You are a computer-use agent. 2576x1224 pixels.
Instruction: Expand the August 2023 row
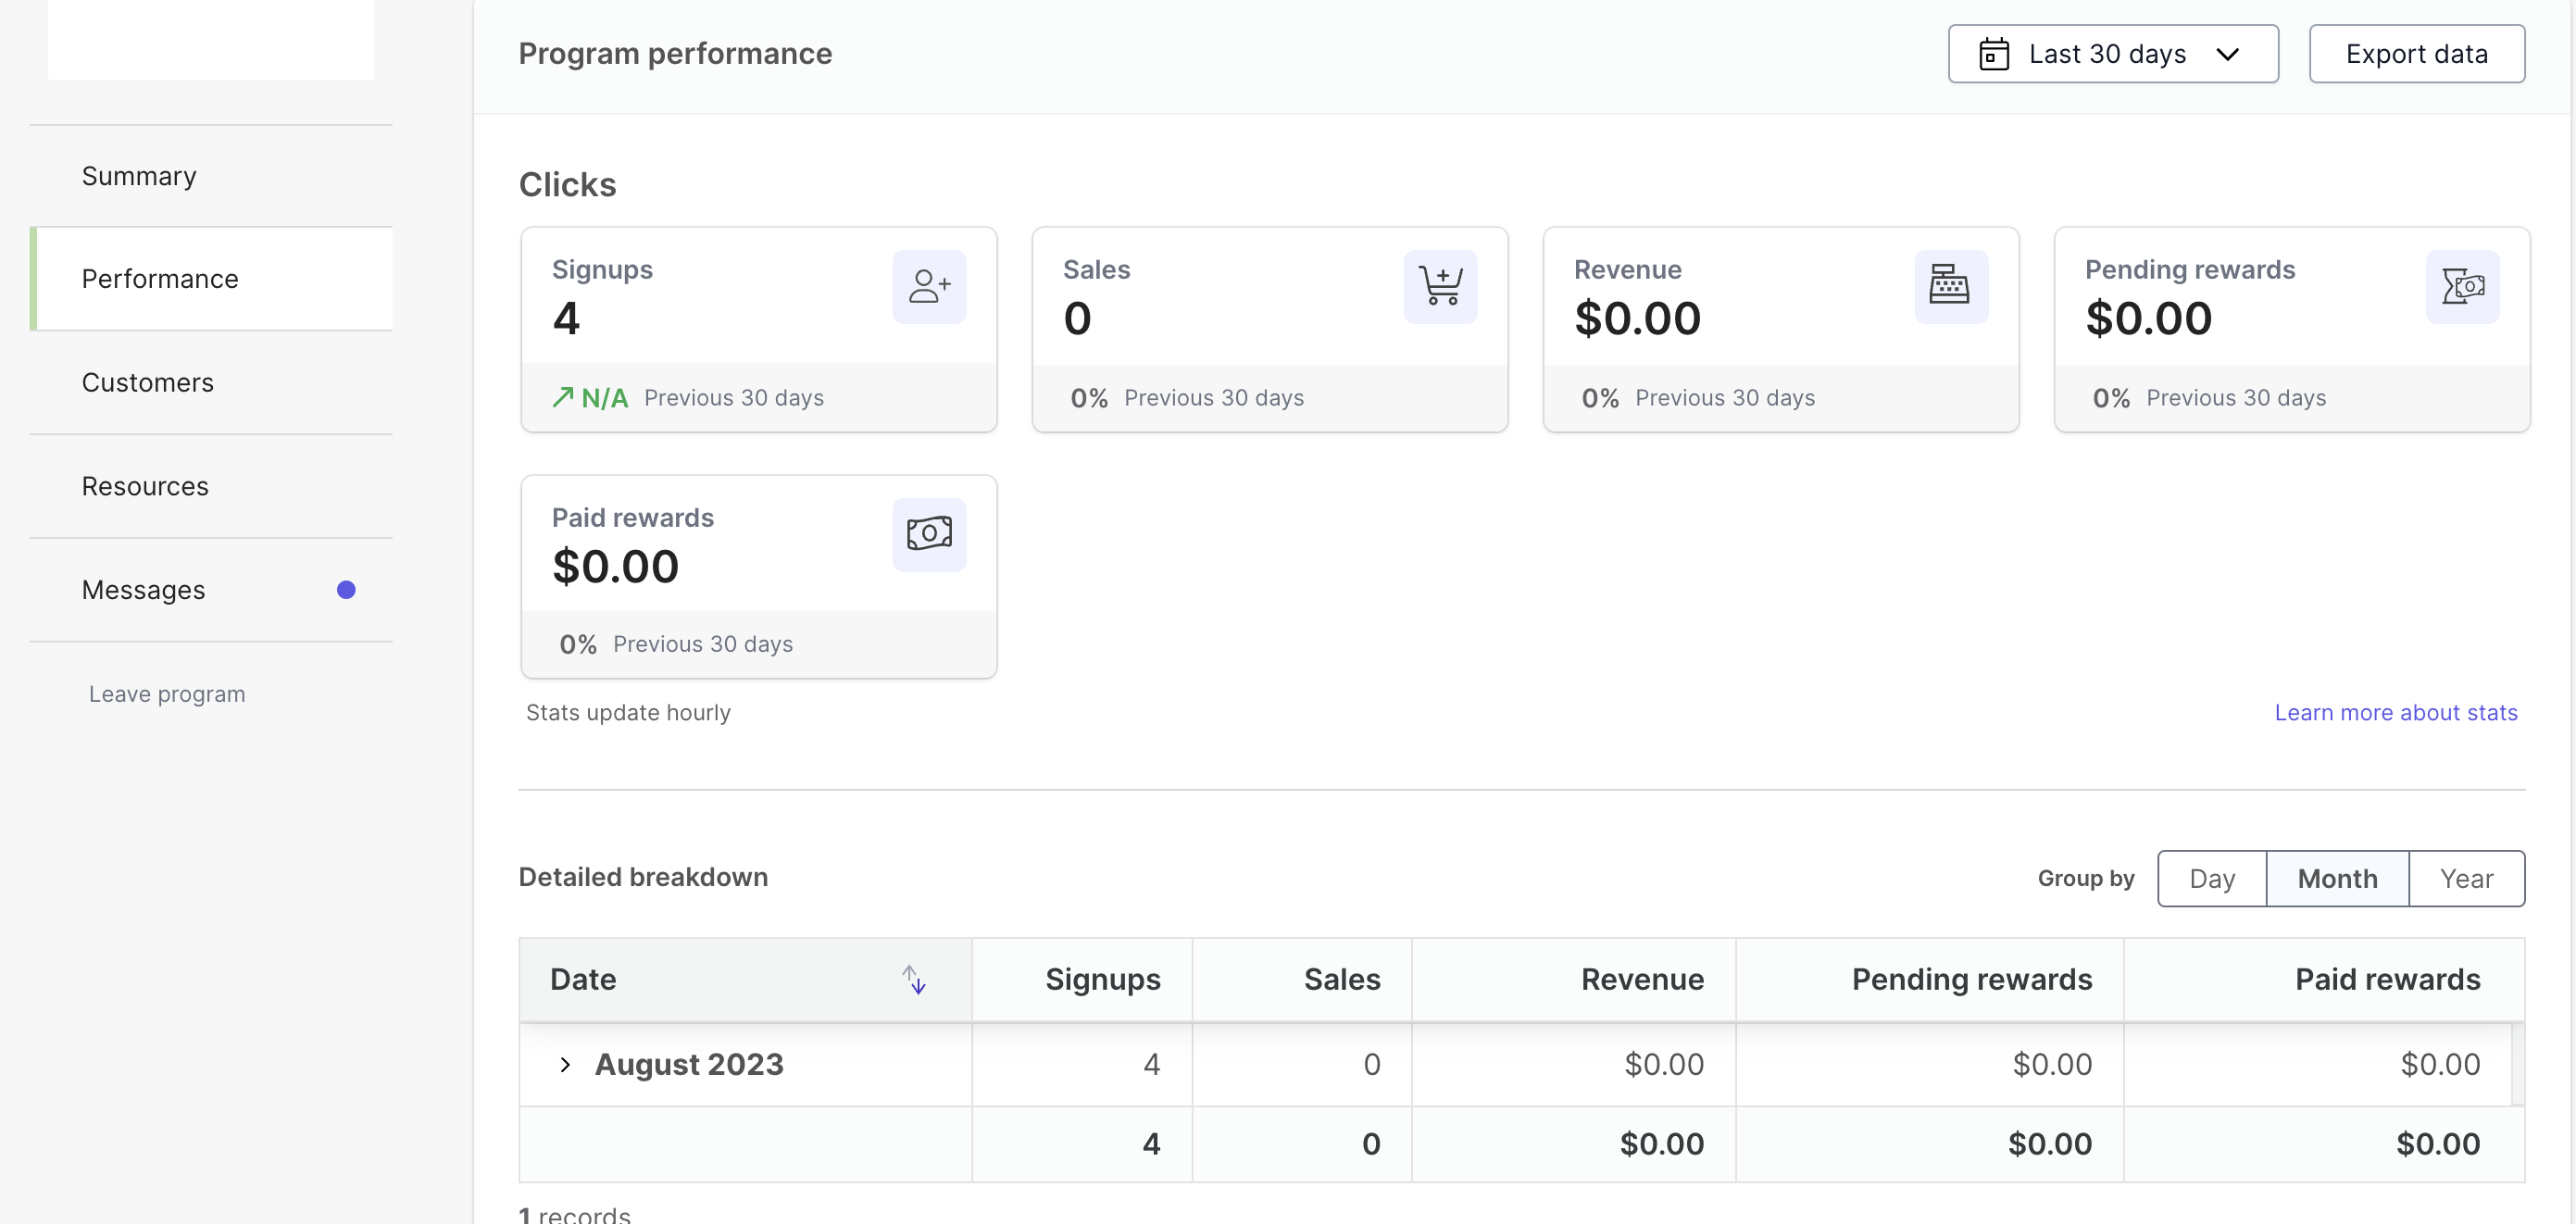(565, 1064)
